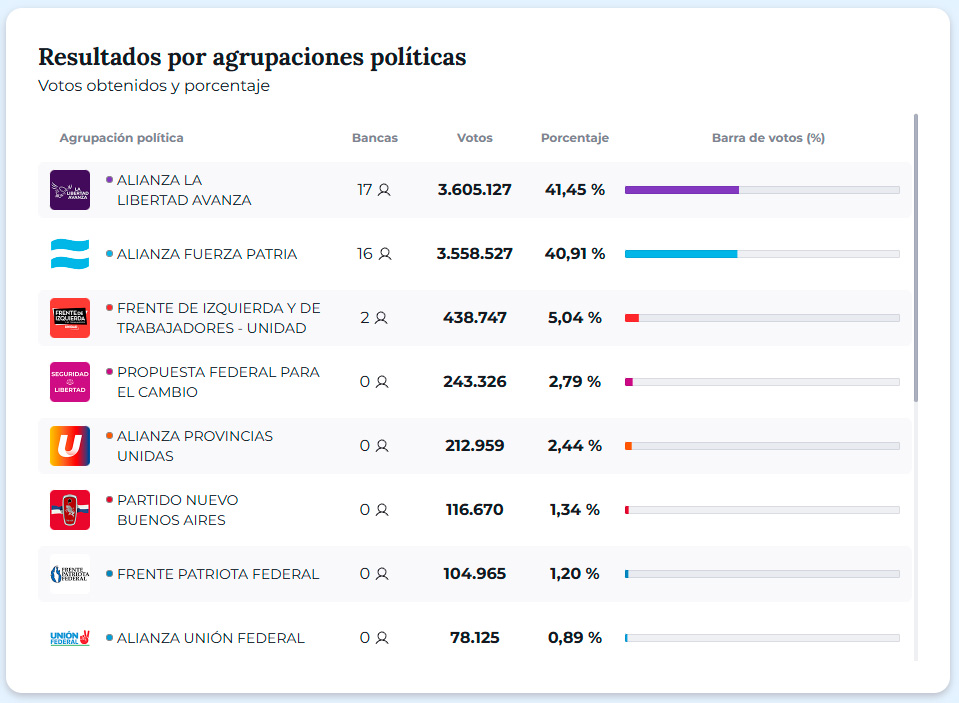Click the Alianza Fuerza Patria flag logo
This screenshot has height=703, width=959.
coord(70,254)
